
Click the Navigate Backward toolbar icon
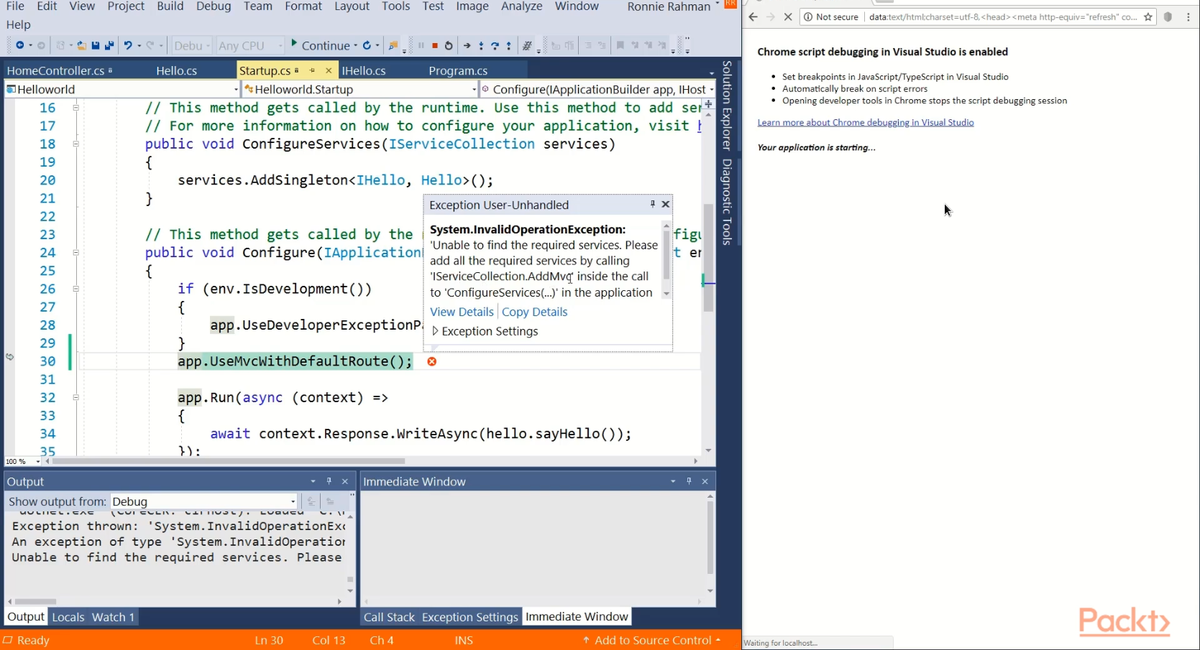[x=21, y=45]
